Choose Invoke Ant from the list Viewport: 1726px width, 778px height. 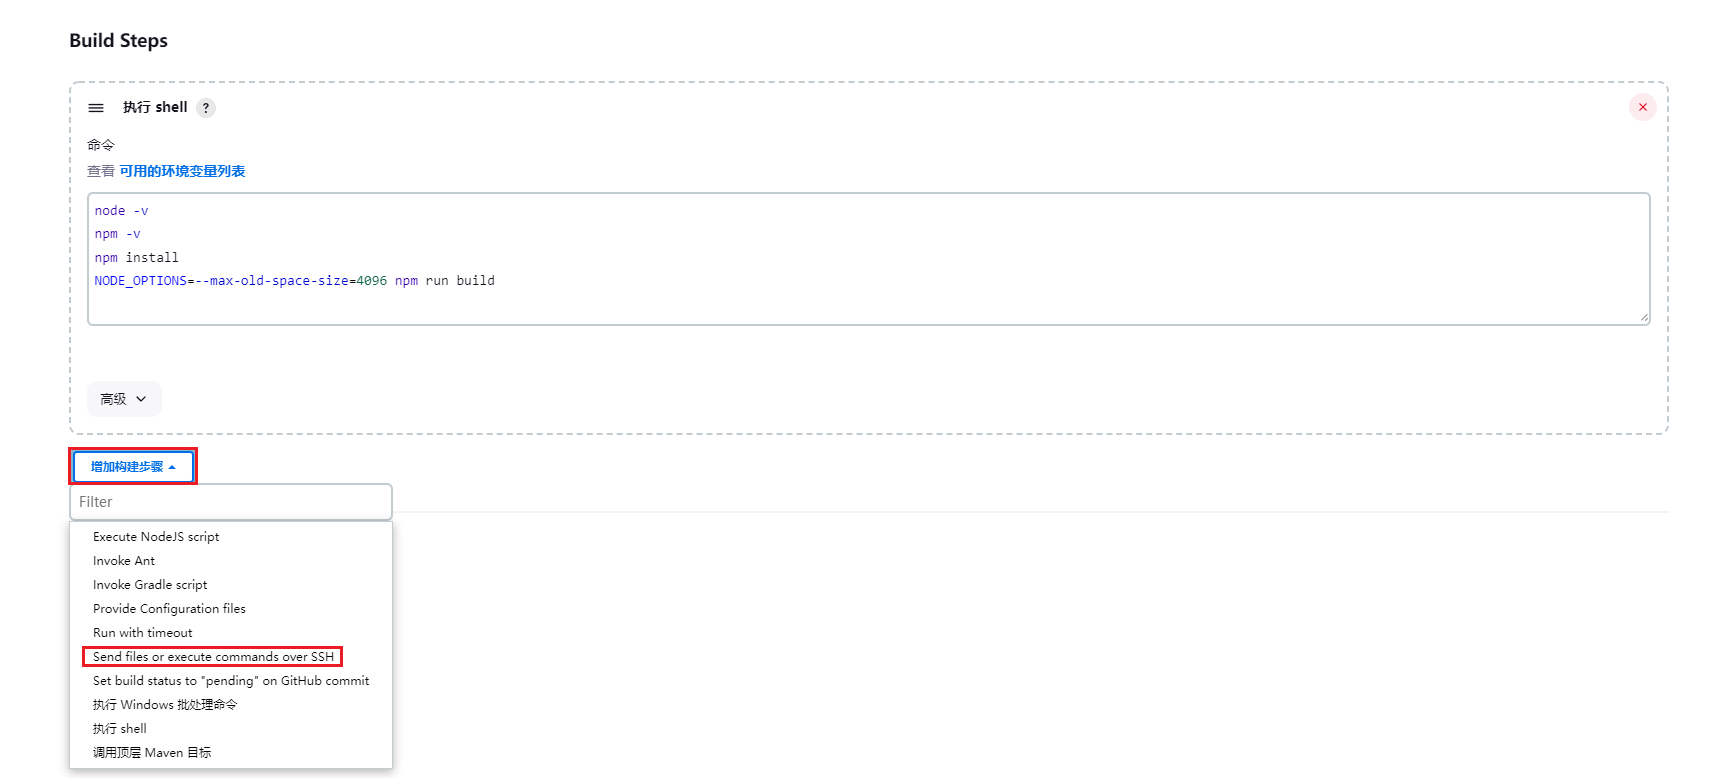124,561
